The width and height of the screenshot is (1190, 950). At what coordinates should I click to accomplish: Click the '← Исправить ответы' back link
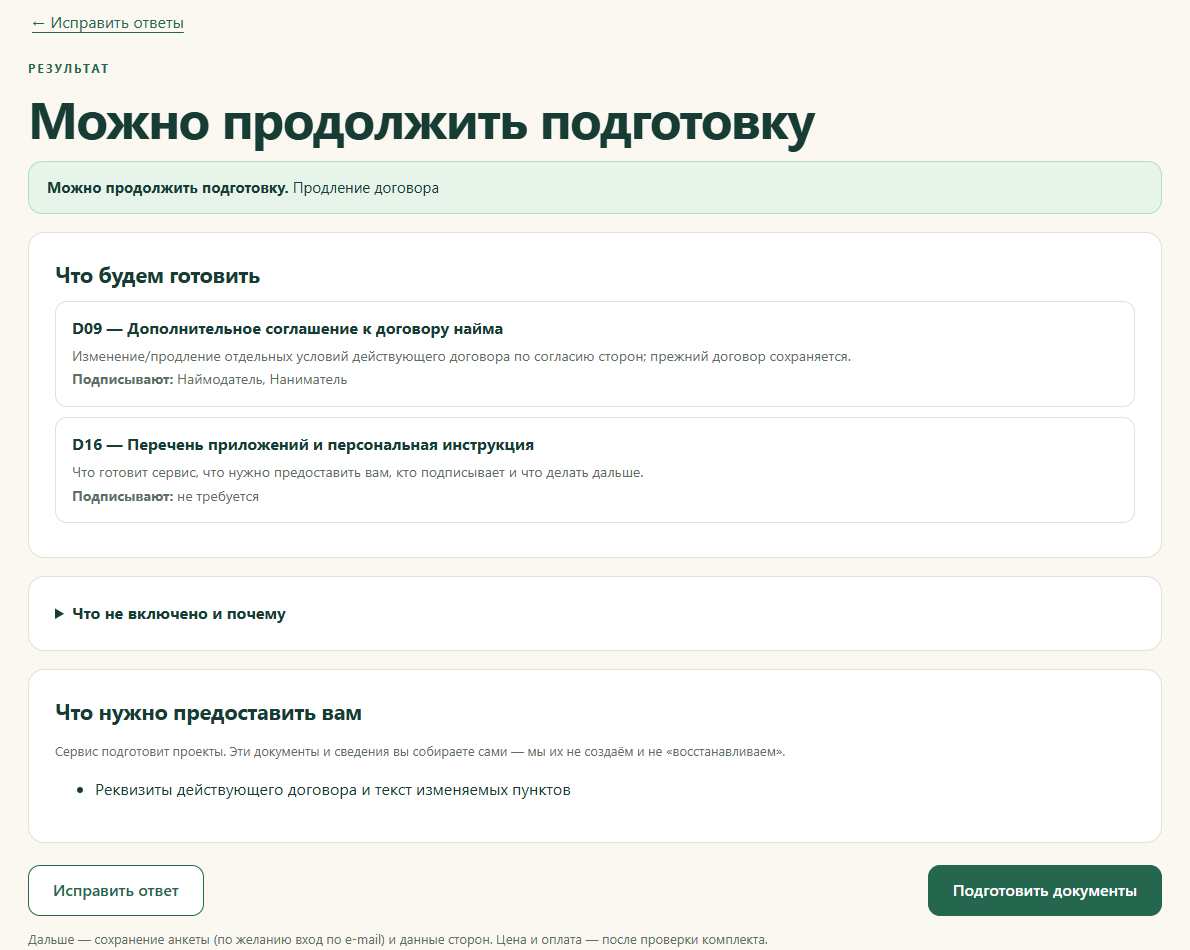point(107,23)
